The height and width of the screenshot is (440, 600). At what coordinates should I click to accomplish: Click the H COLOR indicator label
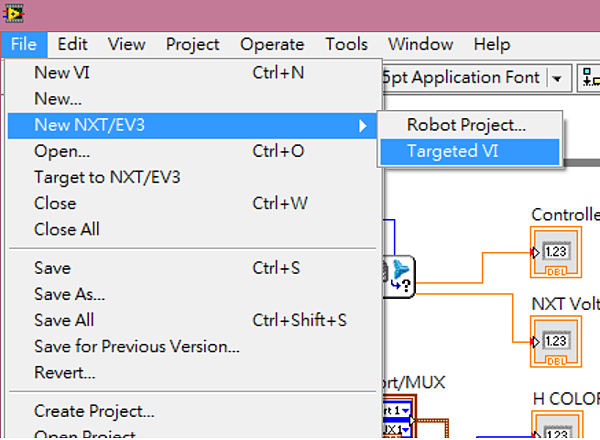coord(566,399)
